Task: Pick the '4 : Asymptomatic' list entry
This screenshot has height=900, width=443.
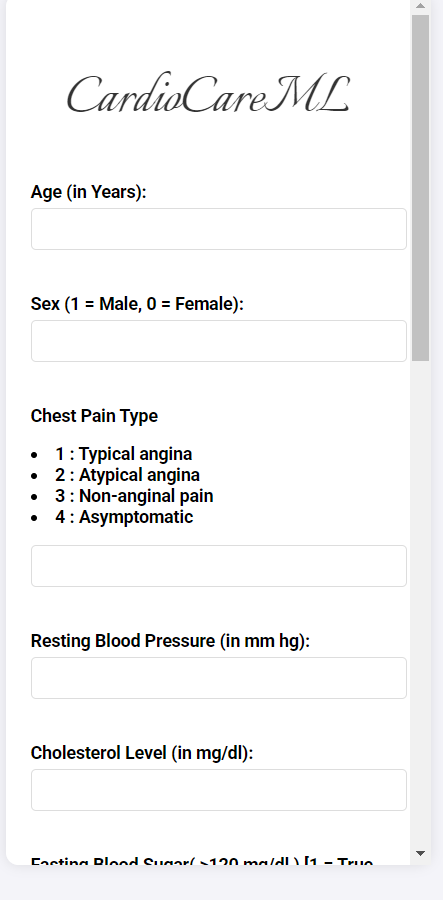Action: (x=124, y=517)
